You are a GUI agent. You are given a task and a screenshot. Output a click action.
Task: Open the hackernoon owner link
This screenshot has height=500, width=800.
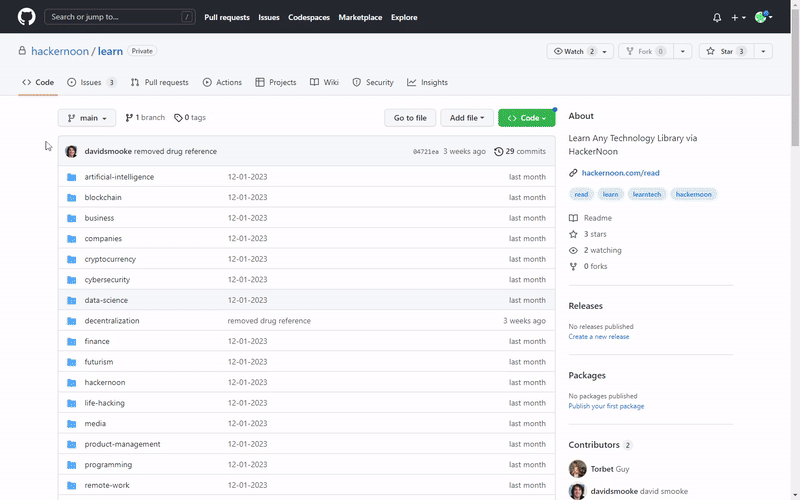[60, 51]
